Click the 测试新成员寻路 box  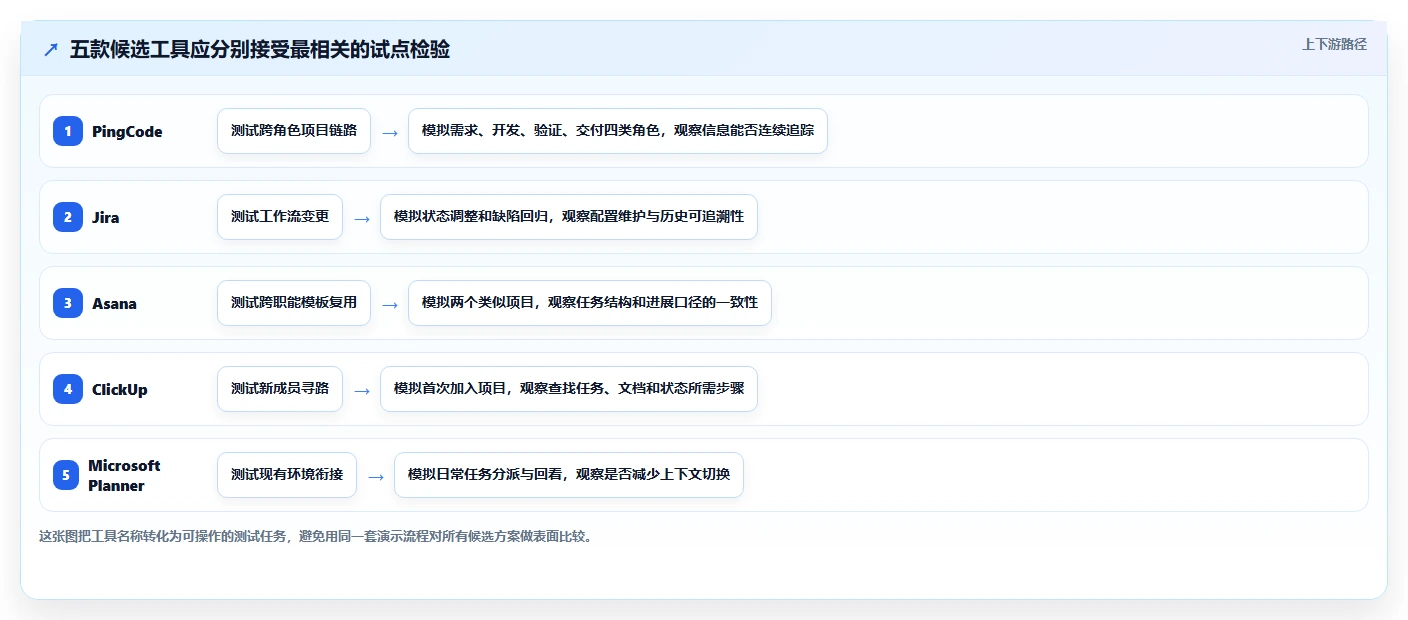pyautogui.click(x=280, y=389)
